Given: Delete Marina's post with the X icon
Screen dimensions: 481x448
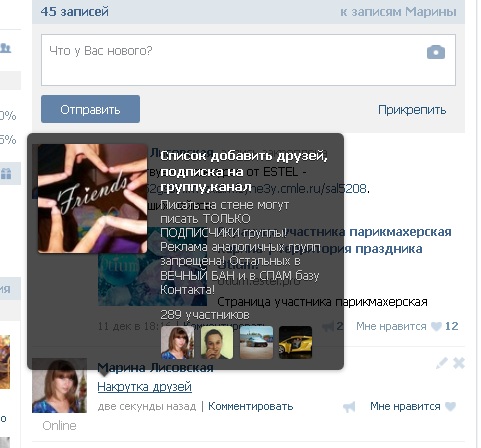Looking at the screenshot, I should pyautogui.click(x=459, y=363).
